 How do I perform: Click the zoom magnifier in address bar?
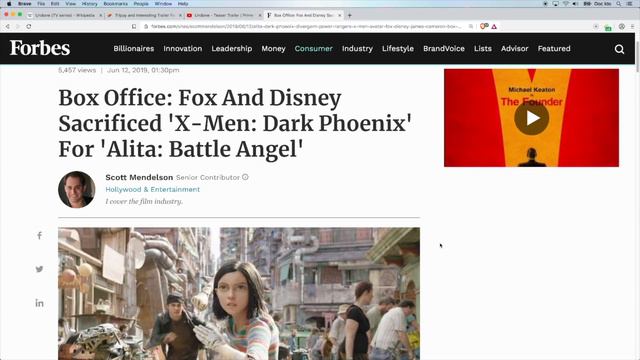[x=471, y=27]
